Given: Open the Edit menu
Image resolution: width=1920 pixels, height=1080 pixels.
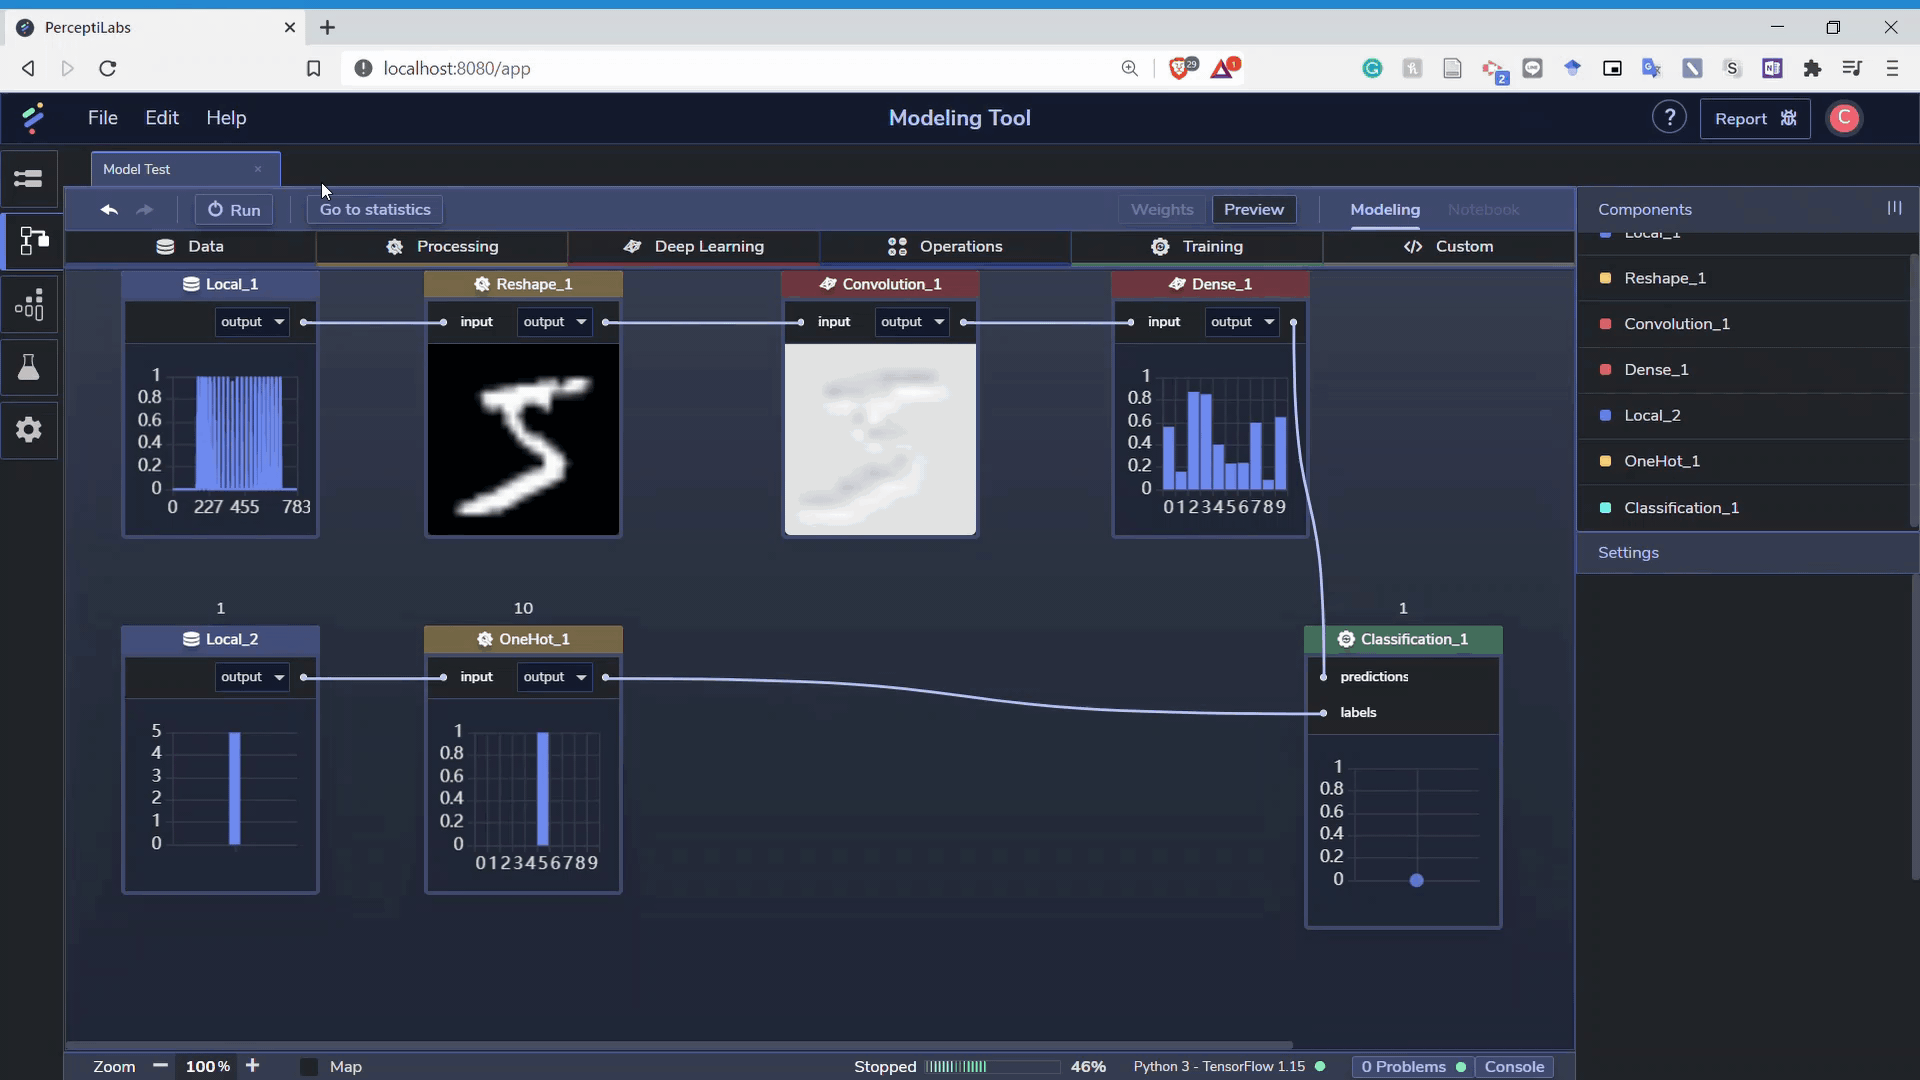Looking at the screenshot, I should (x=162, y=117).
